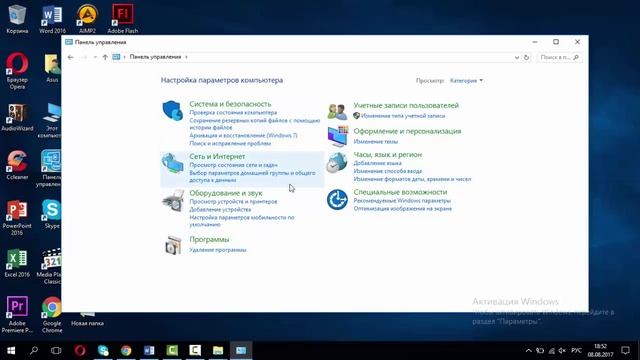Open the taskbar clock and date
The image size is (640, 360).
pyautogui.click(x=600, y=350)
